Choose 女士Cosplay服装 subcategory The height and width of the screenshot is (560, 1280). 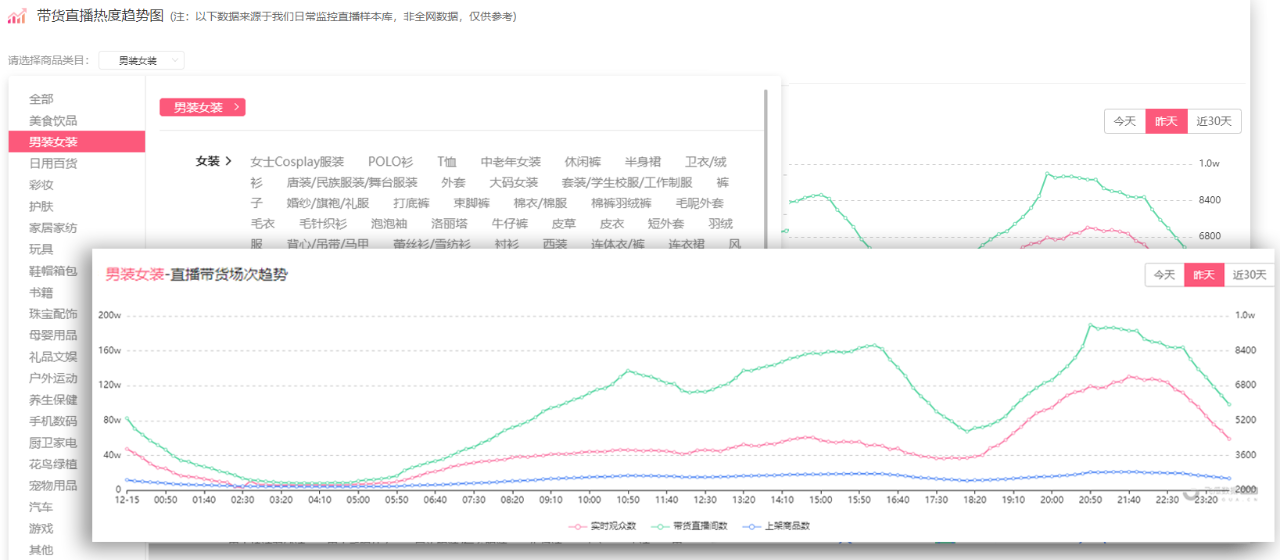[297, 161]
